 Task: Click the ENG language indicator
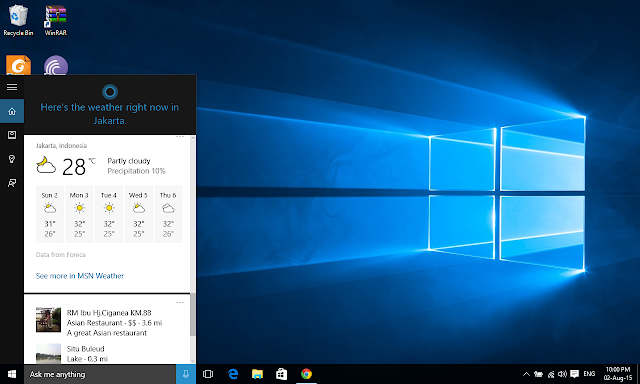pyautogui.click(x=589, y=374)
